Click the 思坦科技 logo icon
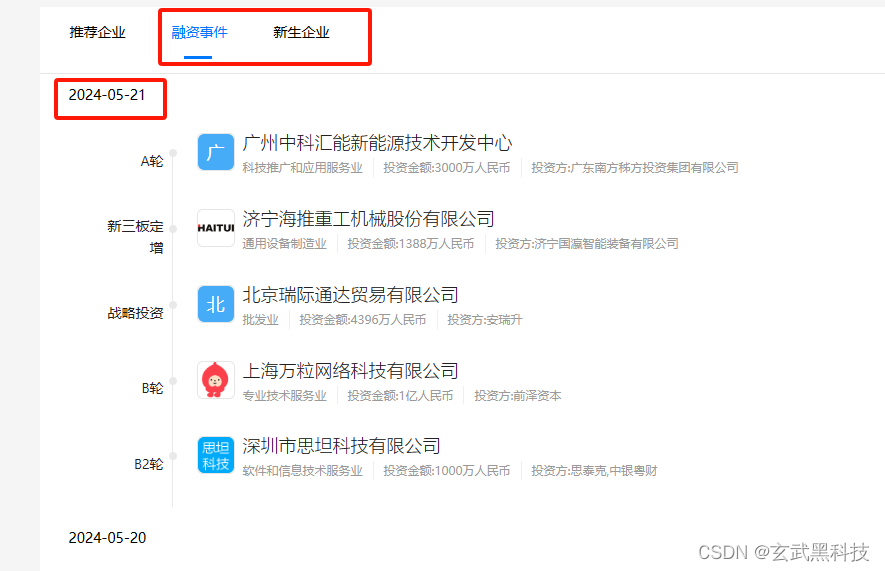The width and height of the screenshot is (885, 571). (216, 455)
